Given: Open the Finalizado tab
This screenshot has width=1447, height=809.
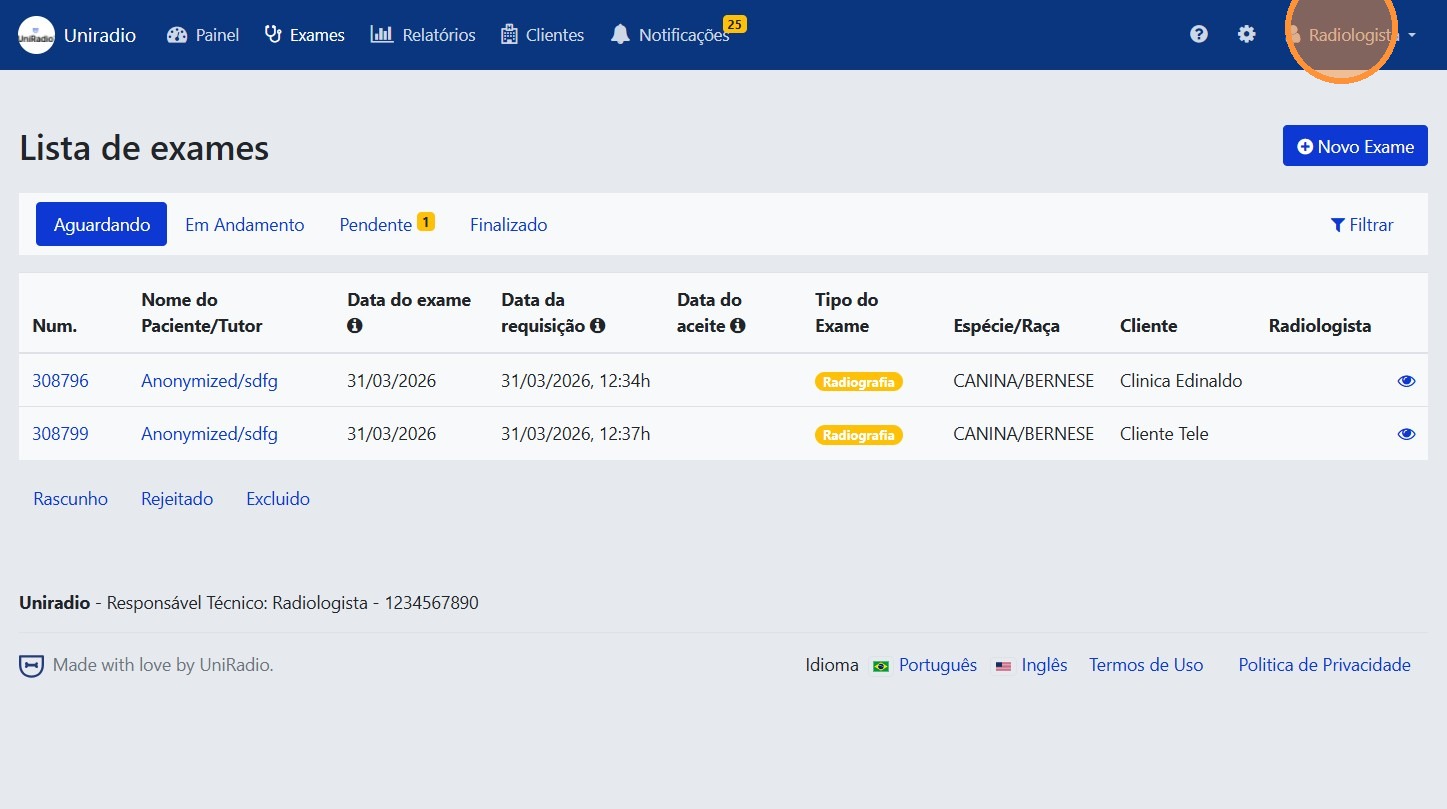Looking at the screenshot, I should click(x=508, y=225).
